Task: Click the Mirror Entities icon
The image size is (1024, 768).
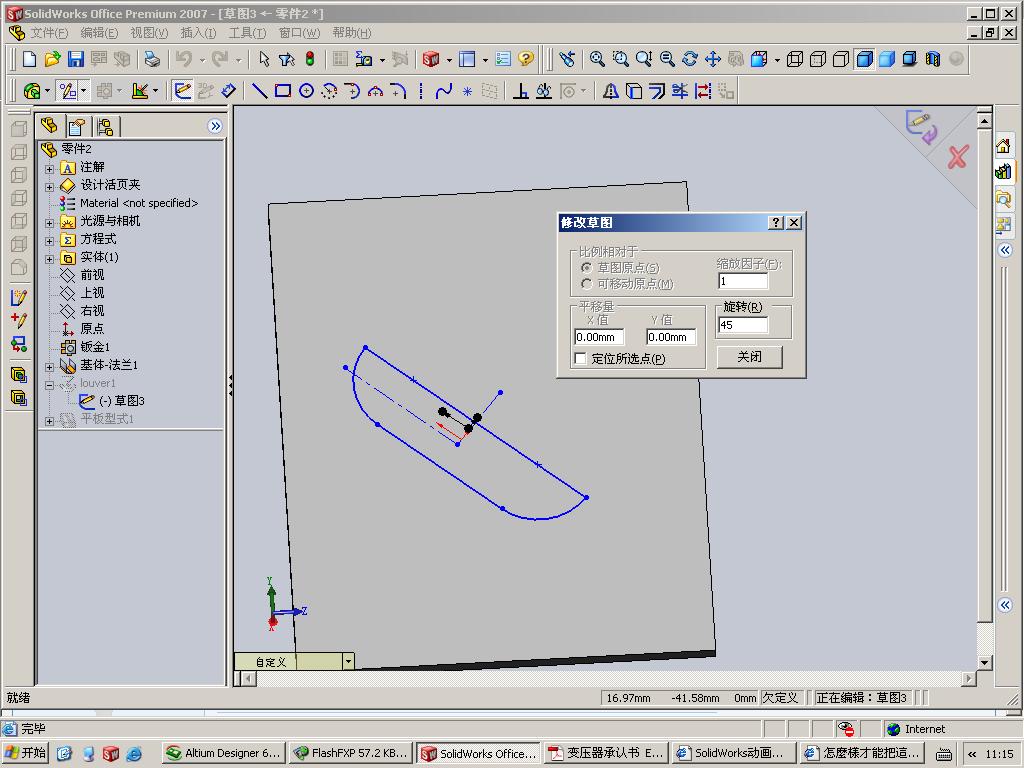Action: (x=611, y=91)
